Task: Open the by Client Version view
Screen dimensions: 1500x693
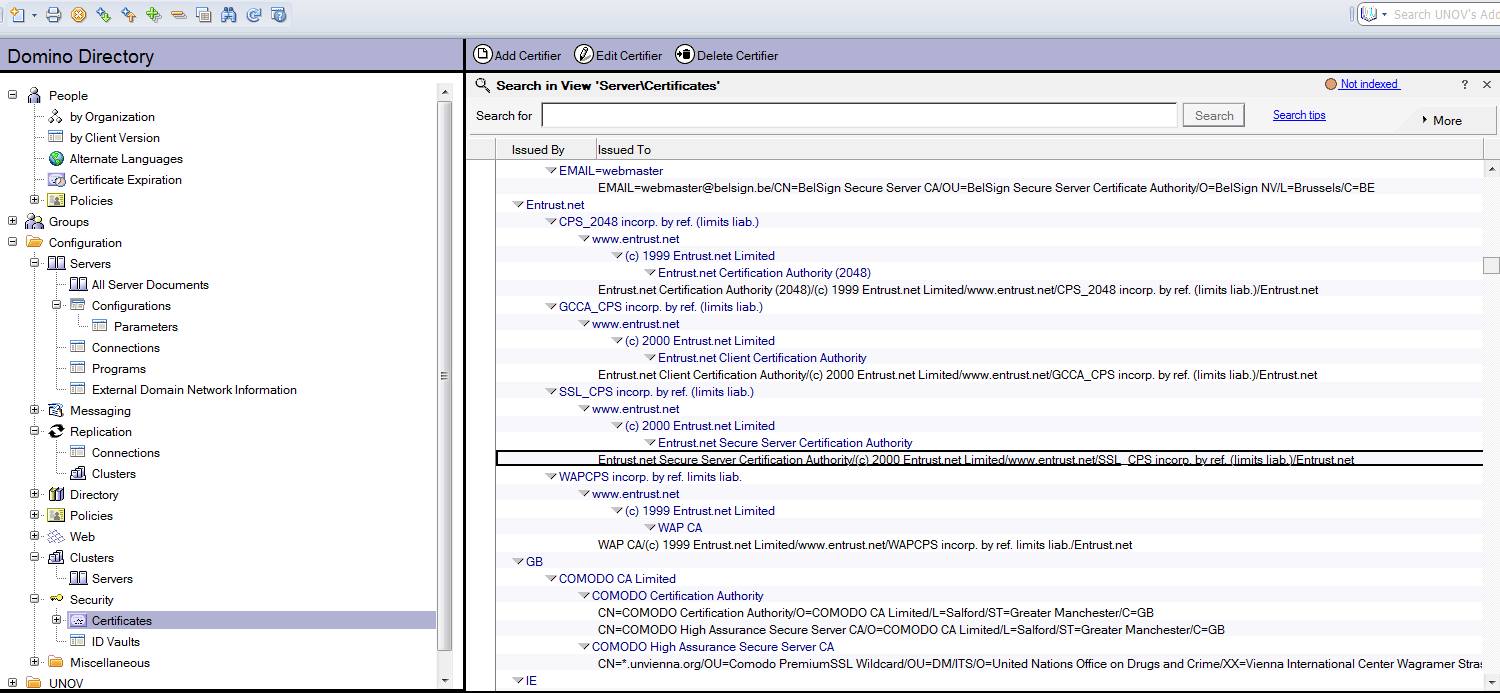Action: click(114, 137)
